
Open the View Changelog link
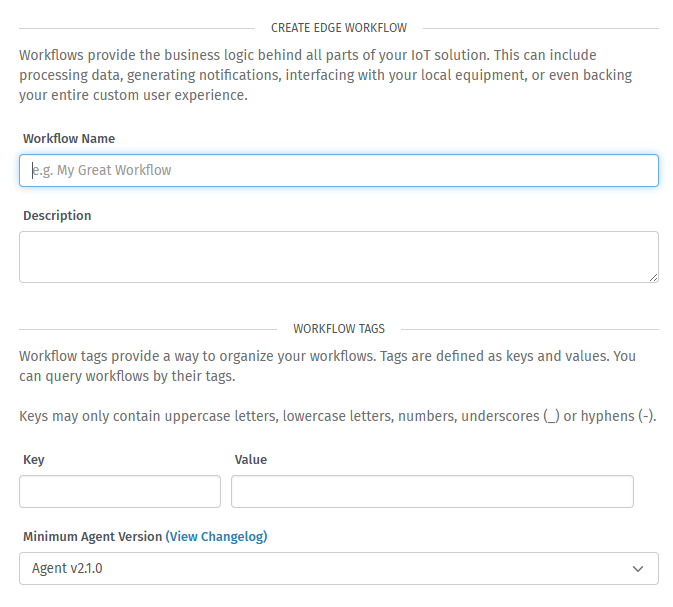pyautogui.click(x=216, y=536)
